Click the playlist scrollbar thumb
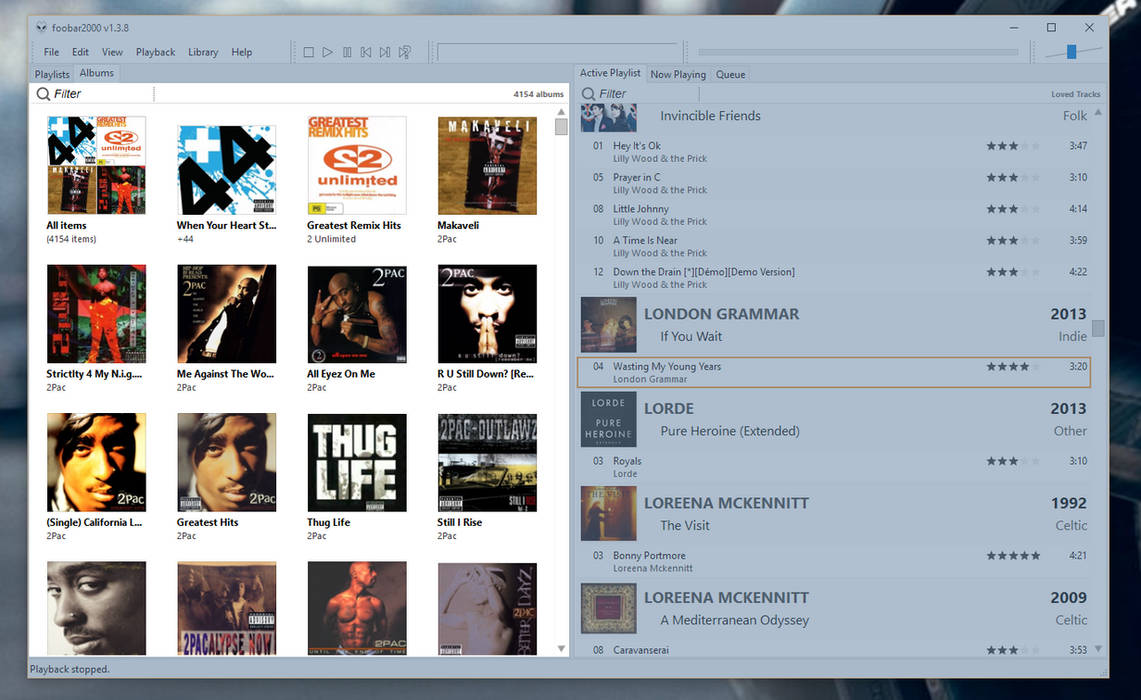Screen dimensions: 1141x700 tap(1098, 328)
